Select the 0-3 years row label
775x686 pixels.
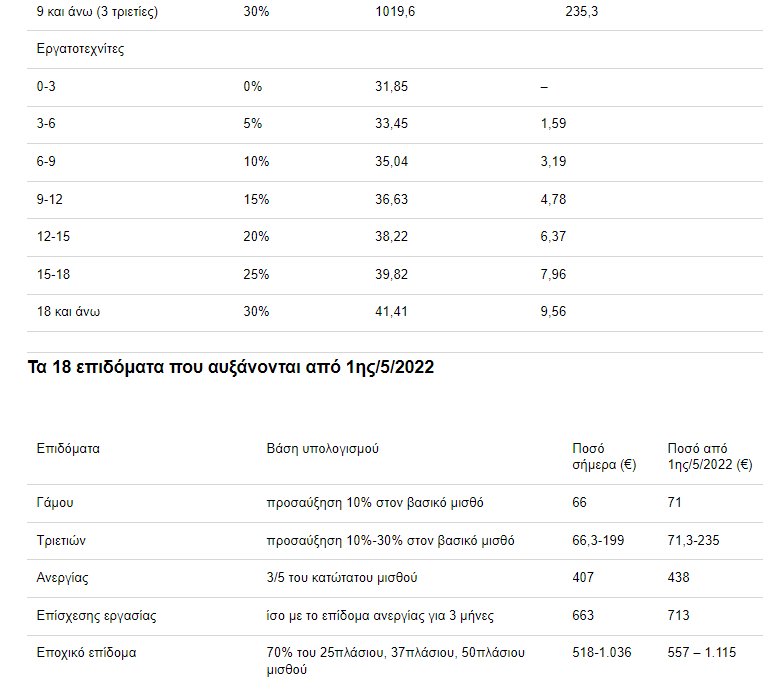click(x=46, y=86)
